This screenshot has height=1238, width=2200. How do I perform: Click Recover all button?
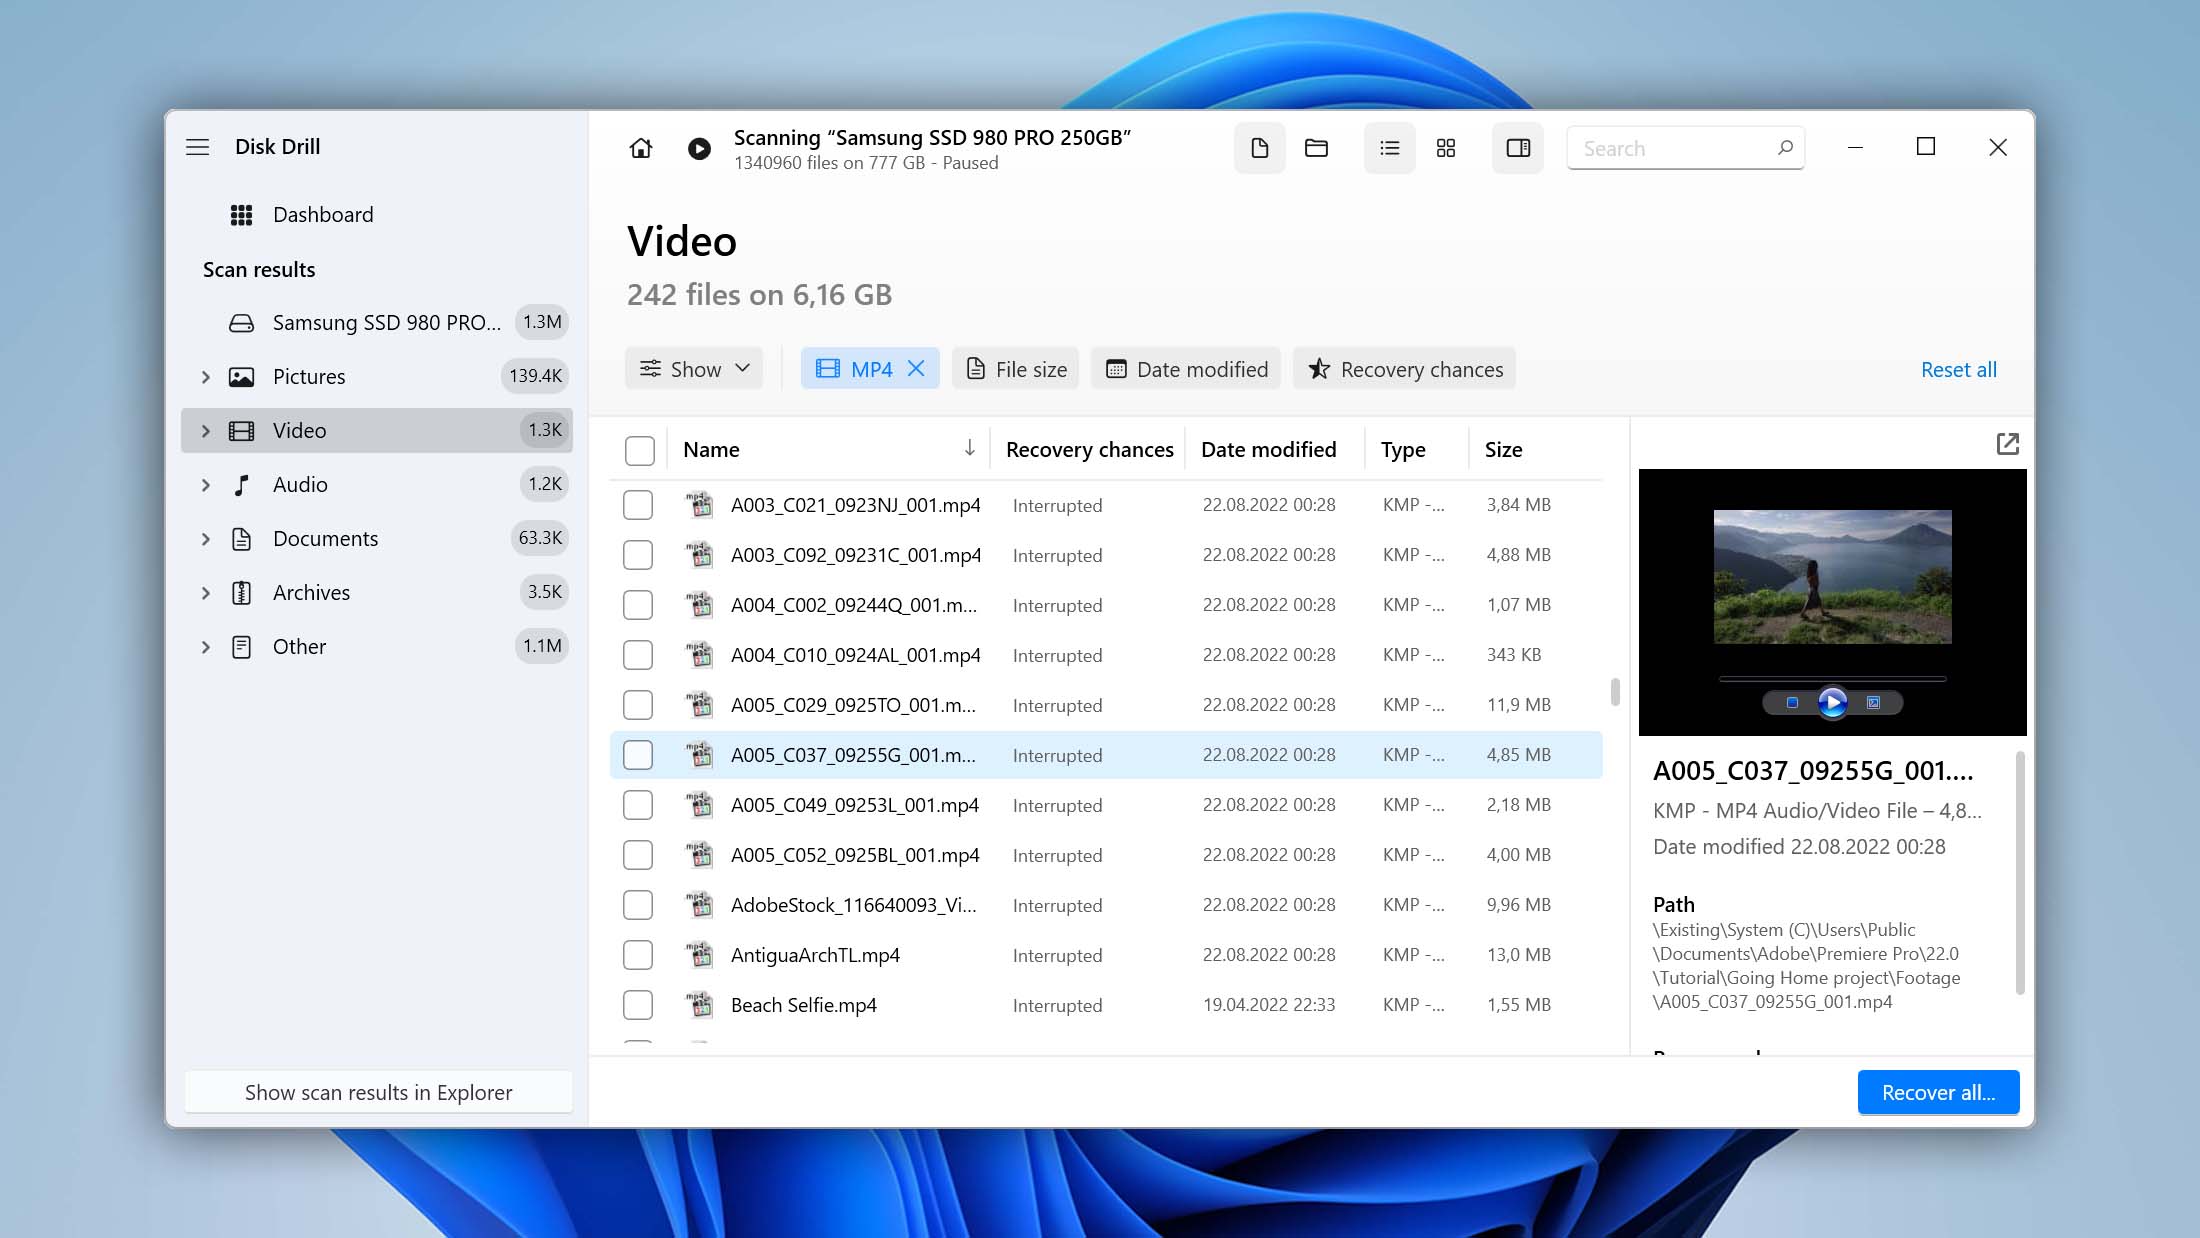pyautogui.click(x=1938, y=1092)
